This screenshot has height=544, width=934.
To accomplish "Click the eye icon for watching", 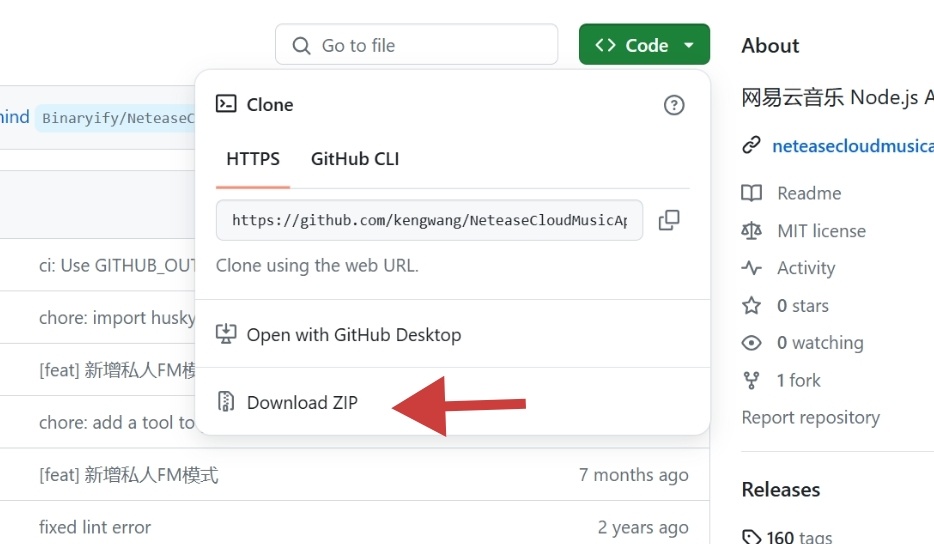I will tap(751, 343).
